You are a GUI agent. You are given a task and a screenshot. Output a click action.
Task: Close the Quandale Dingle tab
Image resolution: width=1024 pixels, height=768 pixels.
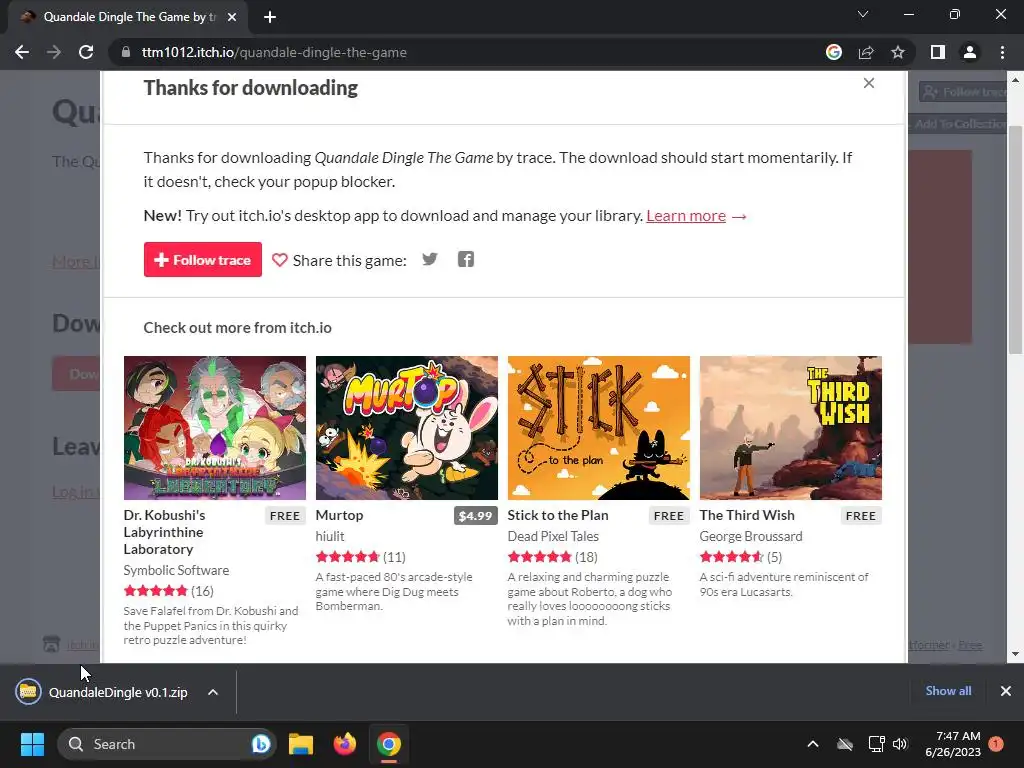[232, 17]
